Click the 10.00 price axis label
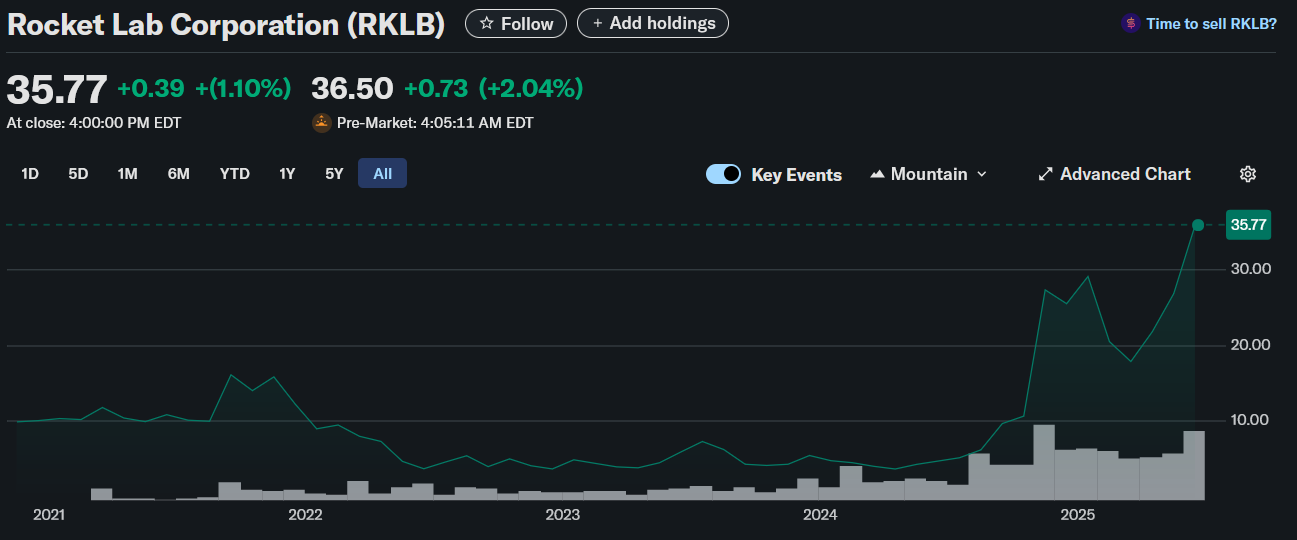Viewport: 1297px width, 540px height. 1250,420
